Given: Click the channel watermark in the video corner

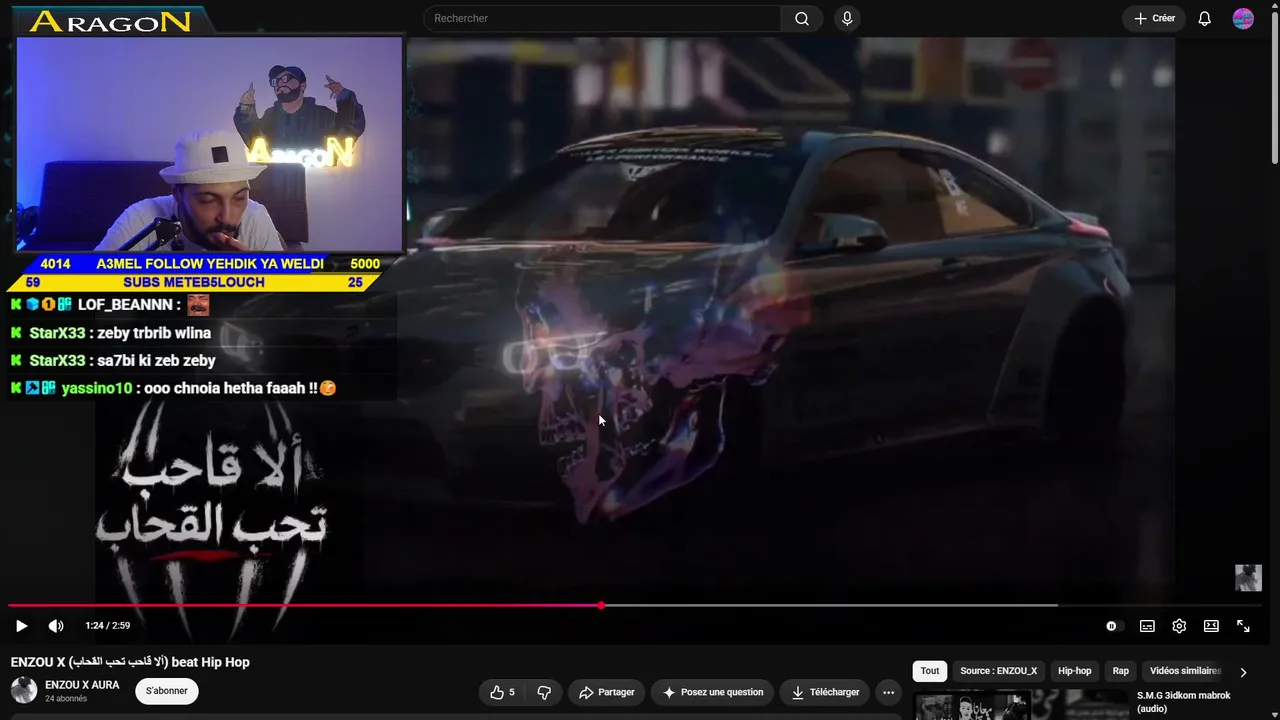Looking at the screenshot, I should point(1248,578).
